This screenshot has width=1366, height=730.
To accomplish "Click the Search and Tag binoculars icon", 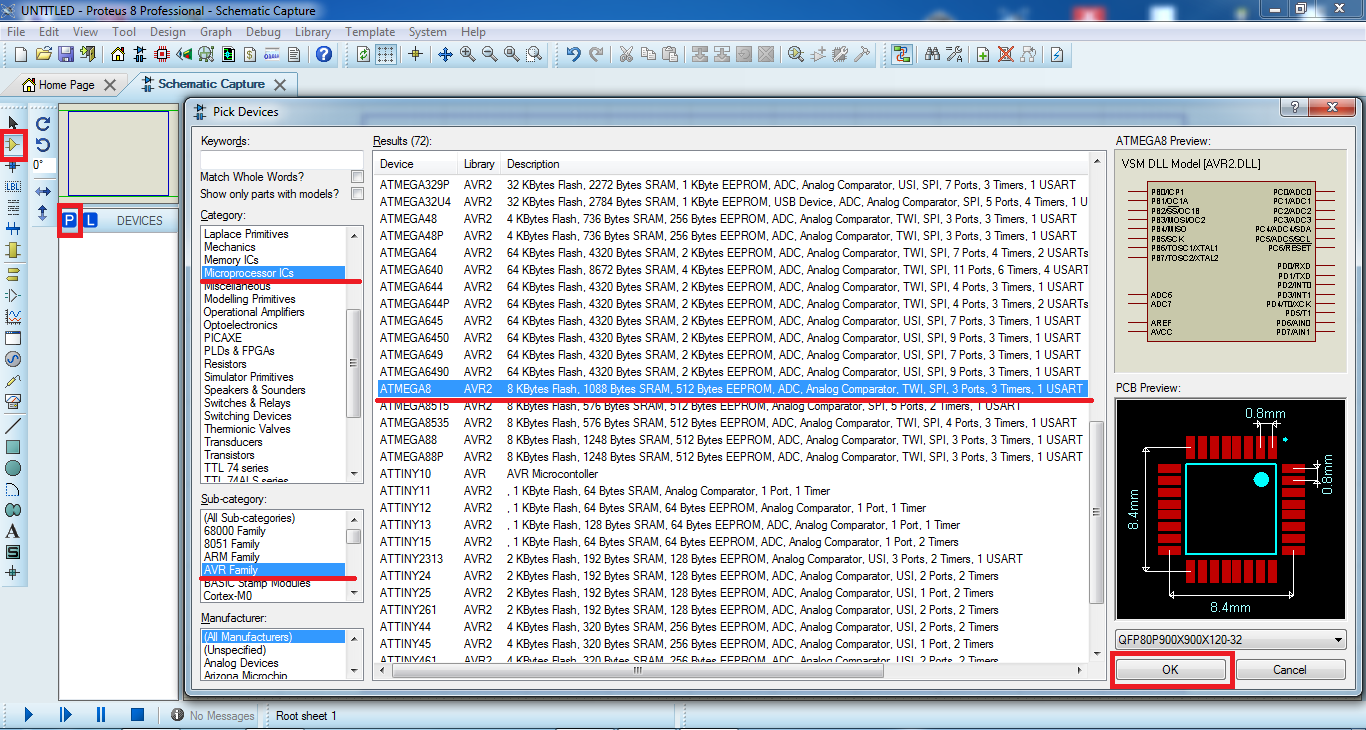I will (932, 54).
